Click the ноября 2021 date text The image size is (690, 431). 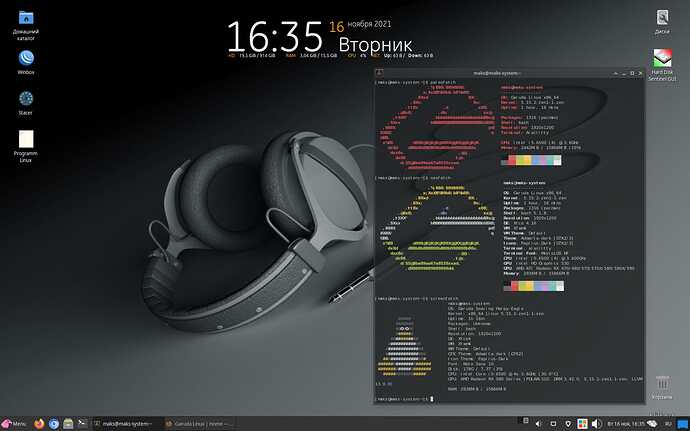pos(369,24)
